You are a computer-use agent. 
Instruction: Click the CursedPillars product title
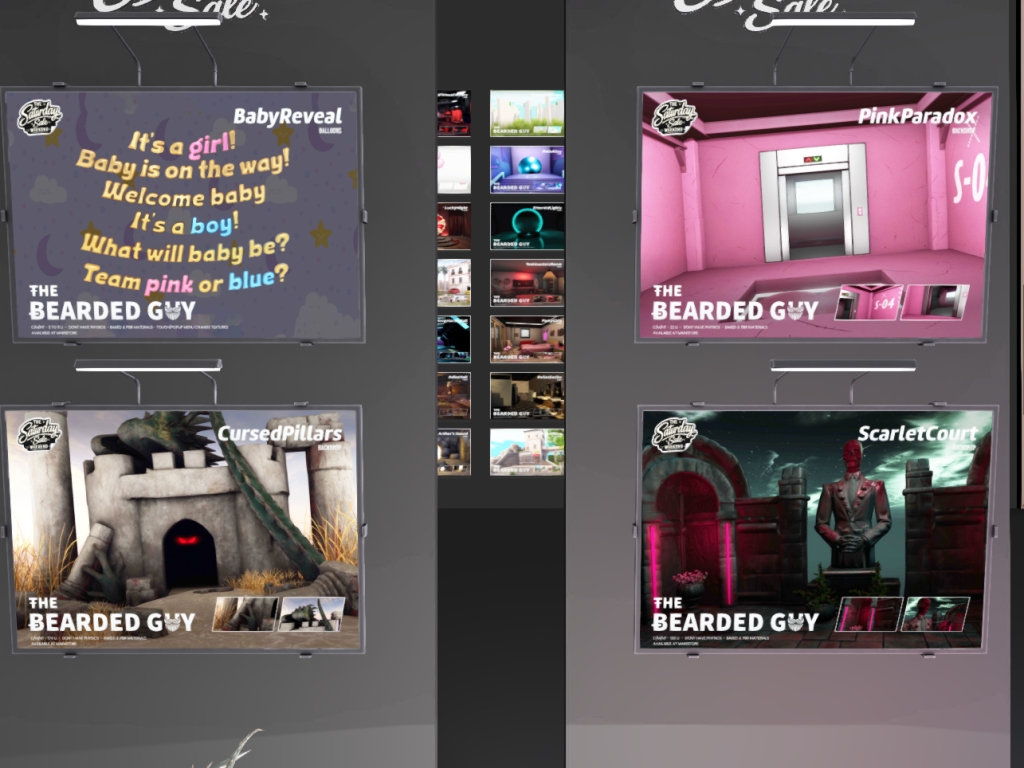[279, 434]
